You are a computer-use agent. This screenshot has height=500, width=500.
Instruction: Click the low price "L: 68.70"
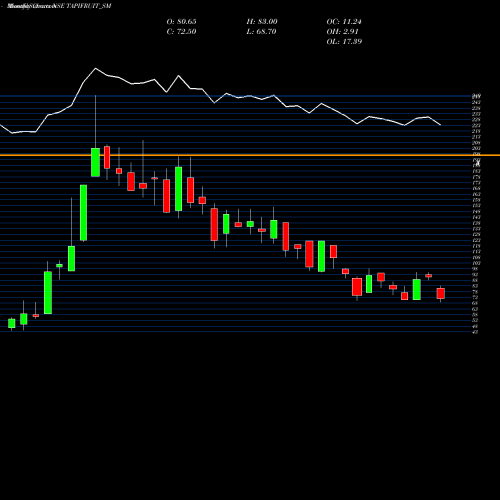click(x=261, y=32)
